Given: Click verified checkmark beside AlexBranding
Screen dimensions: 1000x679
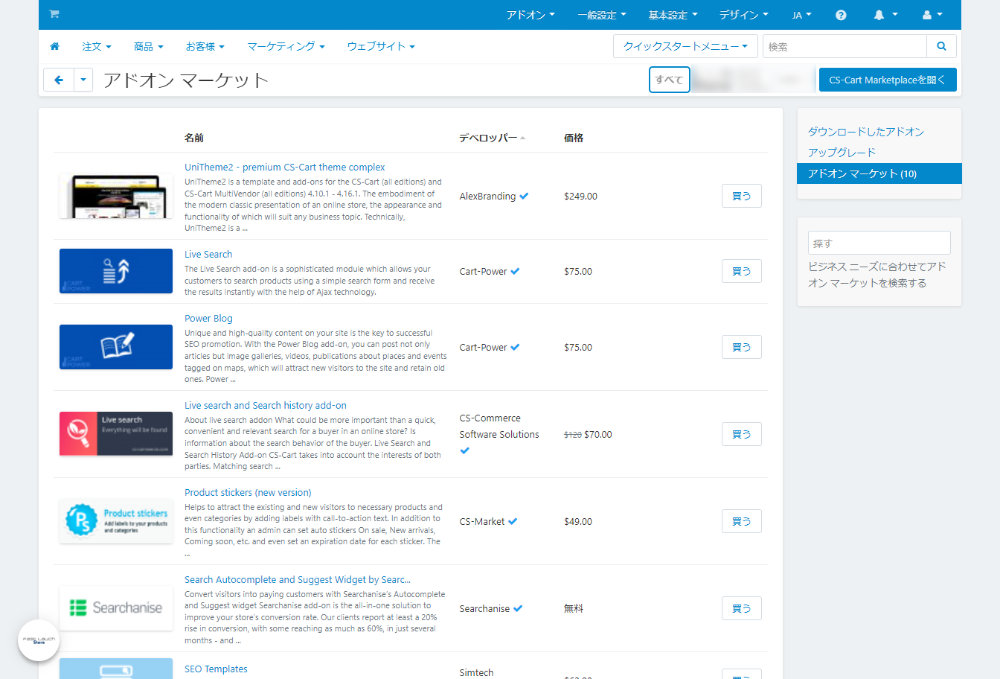Looking at the screenshot, I should 524,196.
